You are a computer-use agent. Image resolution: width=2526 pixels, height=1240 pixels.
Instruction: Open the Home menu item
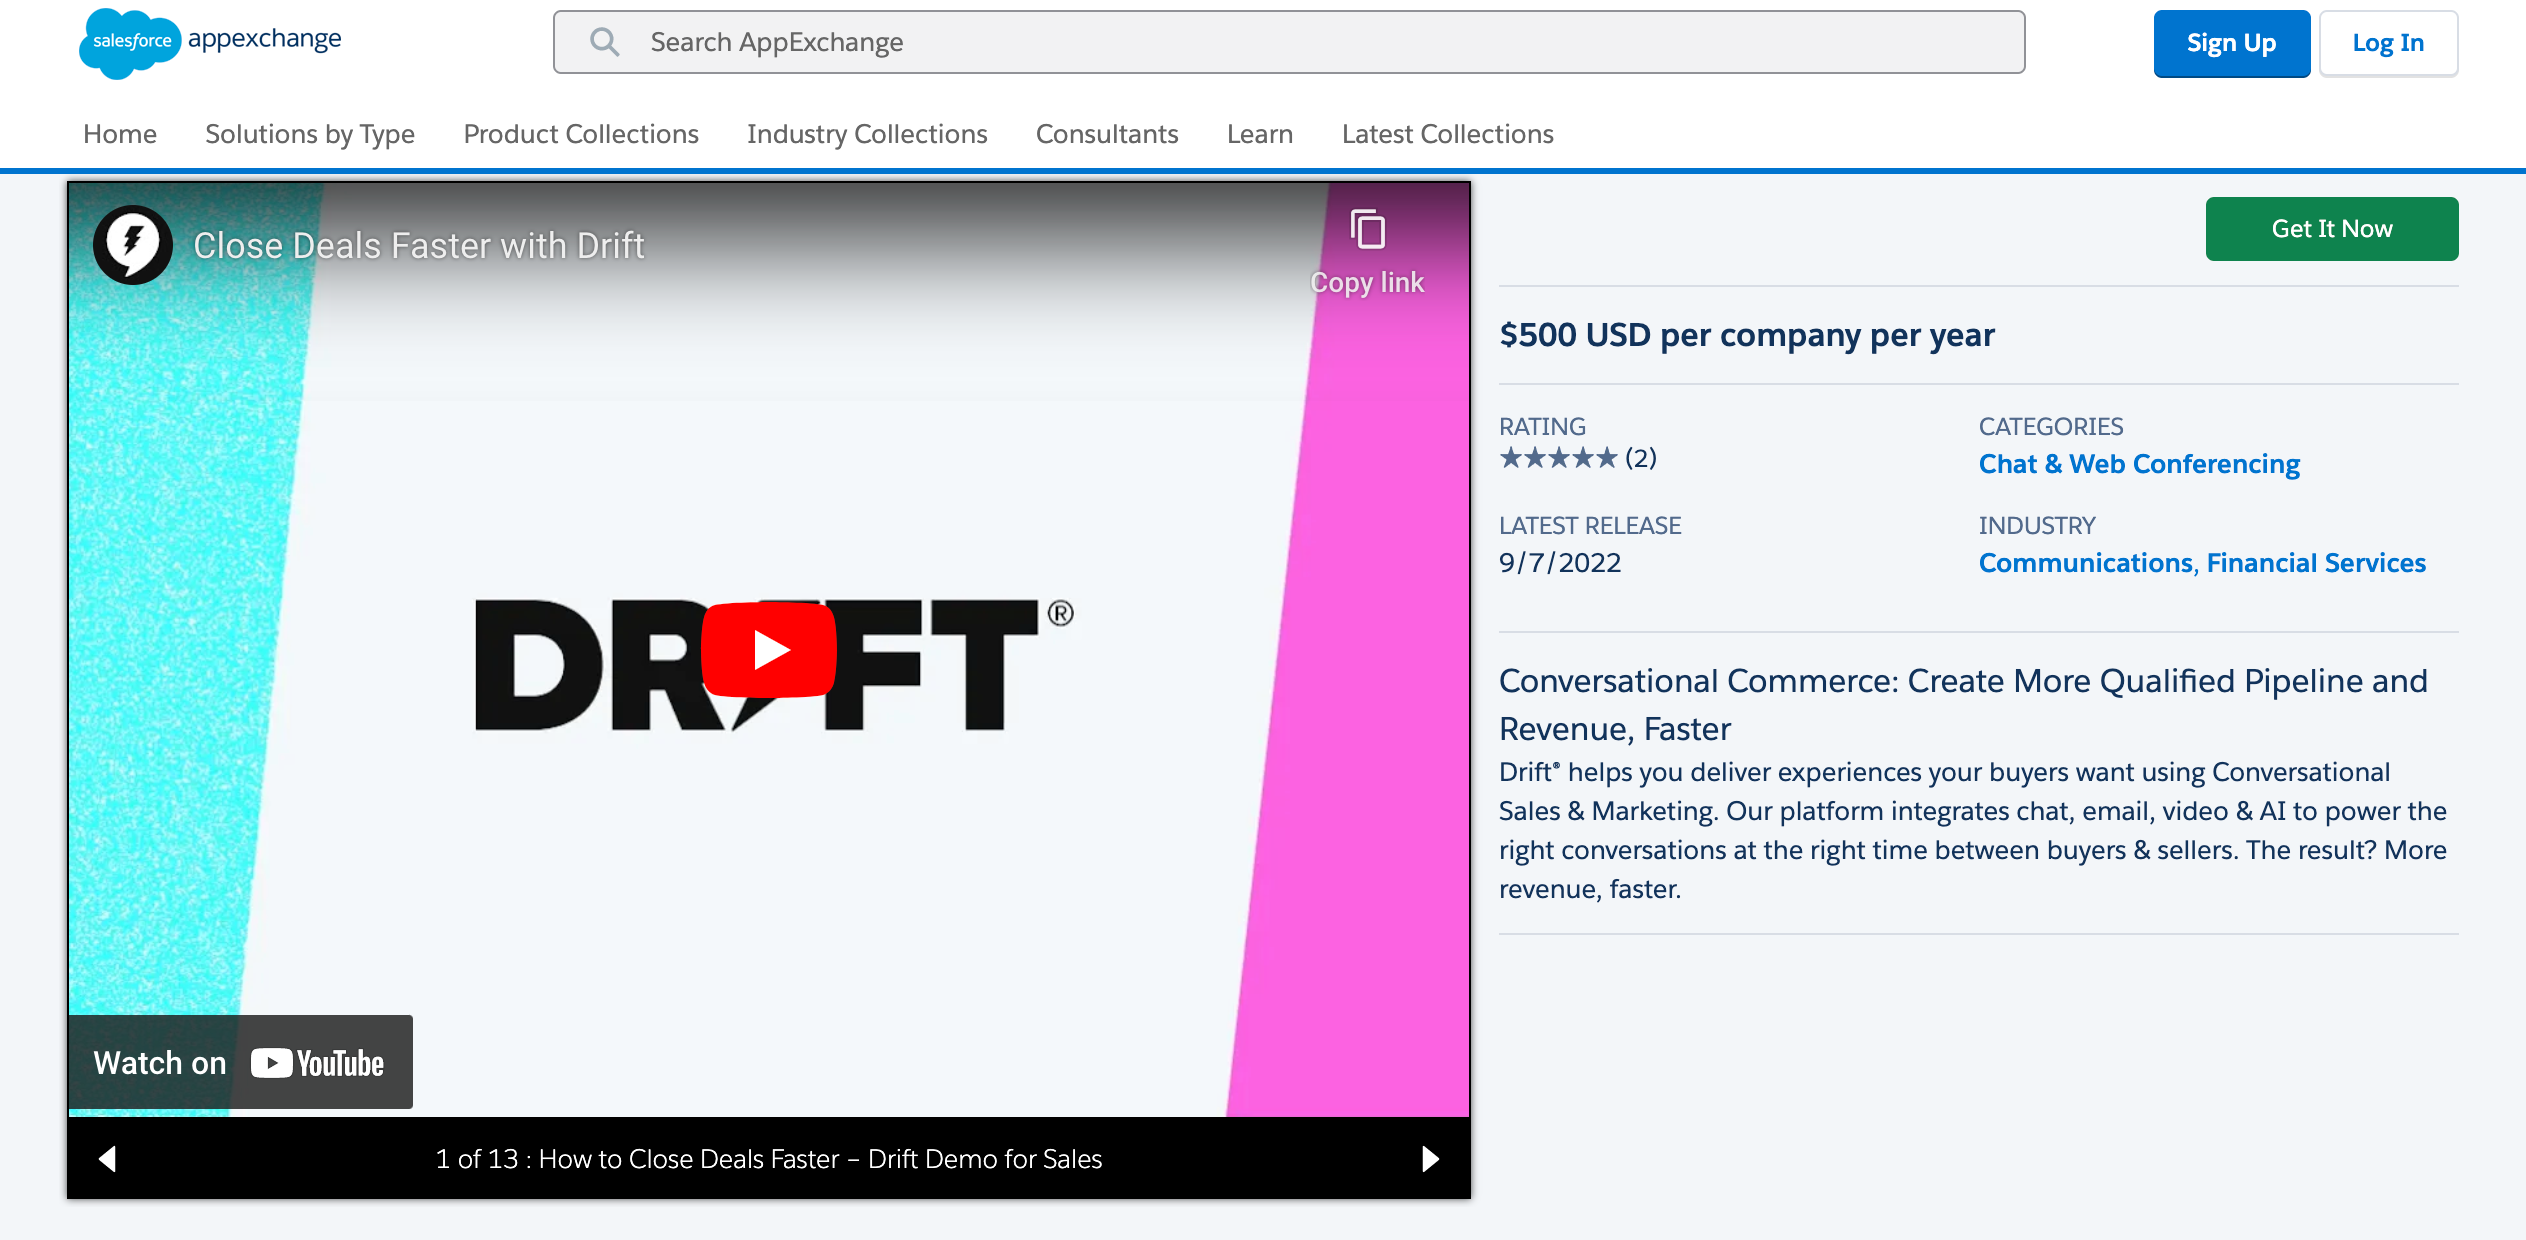(x=120, y=134)
